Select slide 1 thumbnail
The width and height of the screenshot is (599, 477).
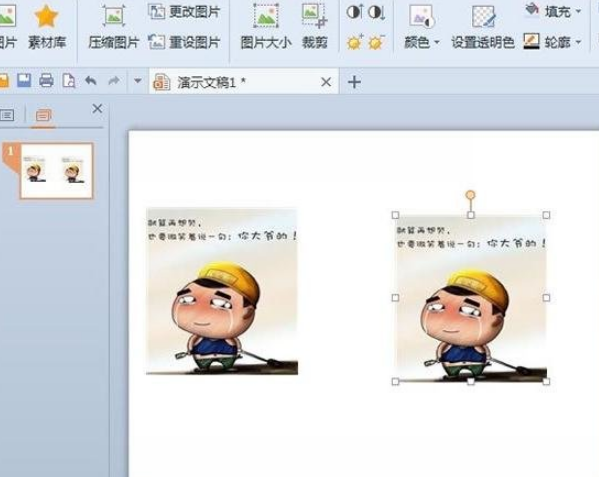[x=57, y=171]
